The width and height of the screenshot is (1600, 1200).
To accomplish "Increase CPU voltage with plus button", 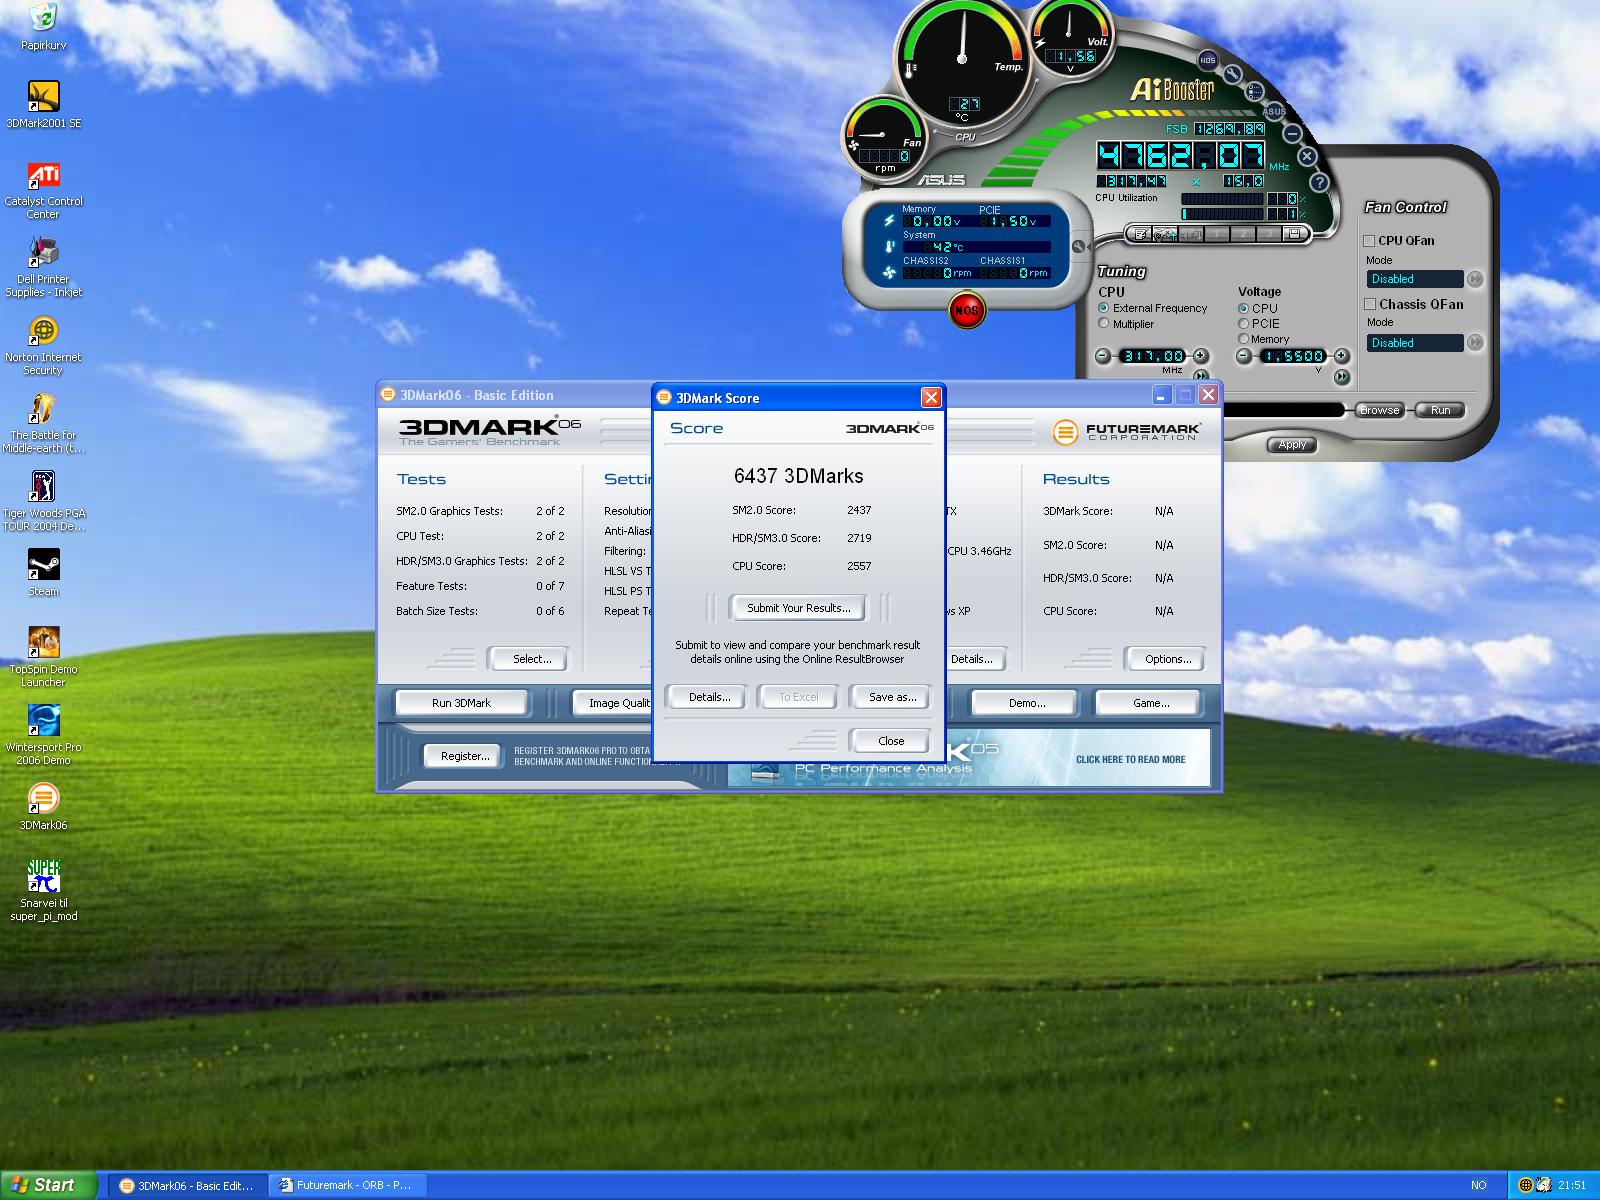I will coord(1340,356).
